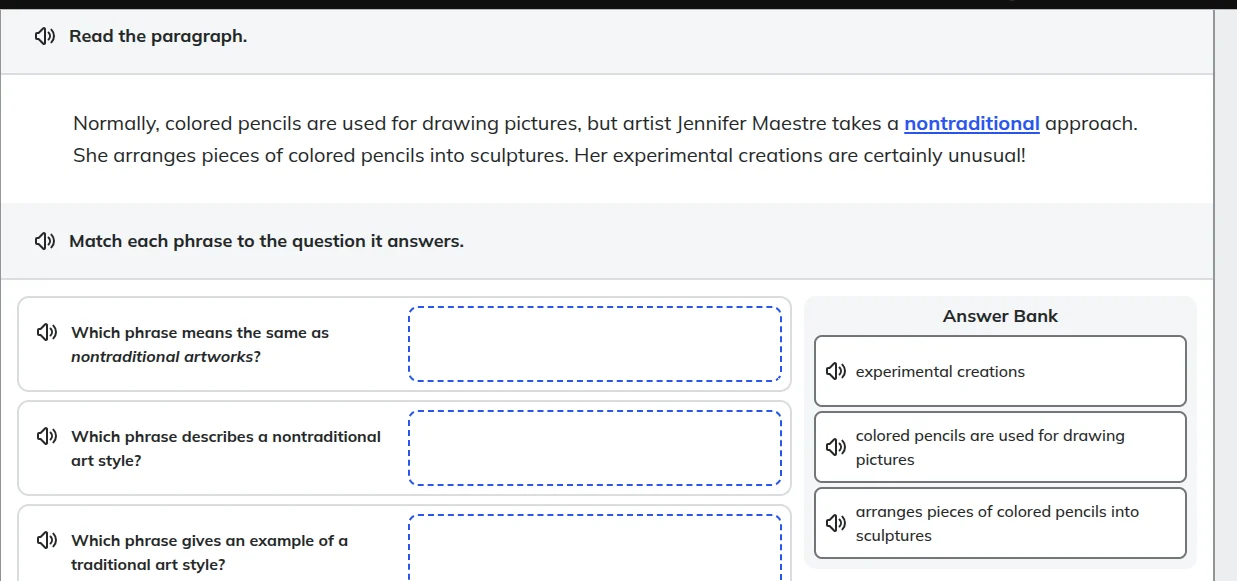1237x581 pixels.
Task: Click the answer box for the traditional art style question
Action: pos(596,551)
